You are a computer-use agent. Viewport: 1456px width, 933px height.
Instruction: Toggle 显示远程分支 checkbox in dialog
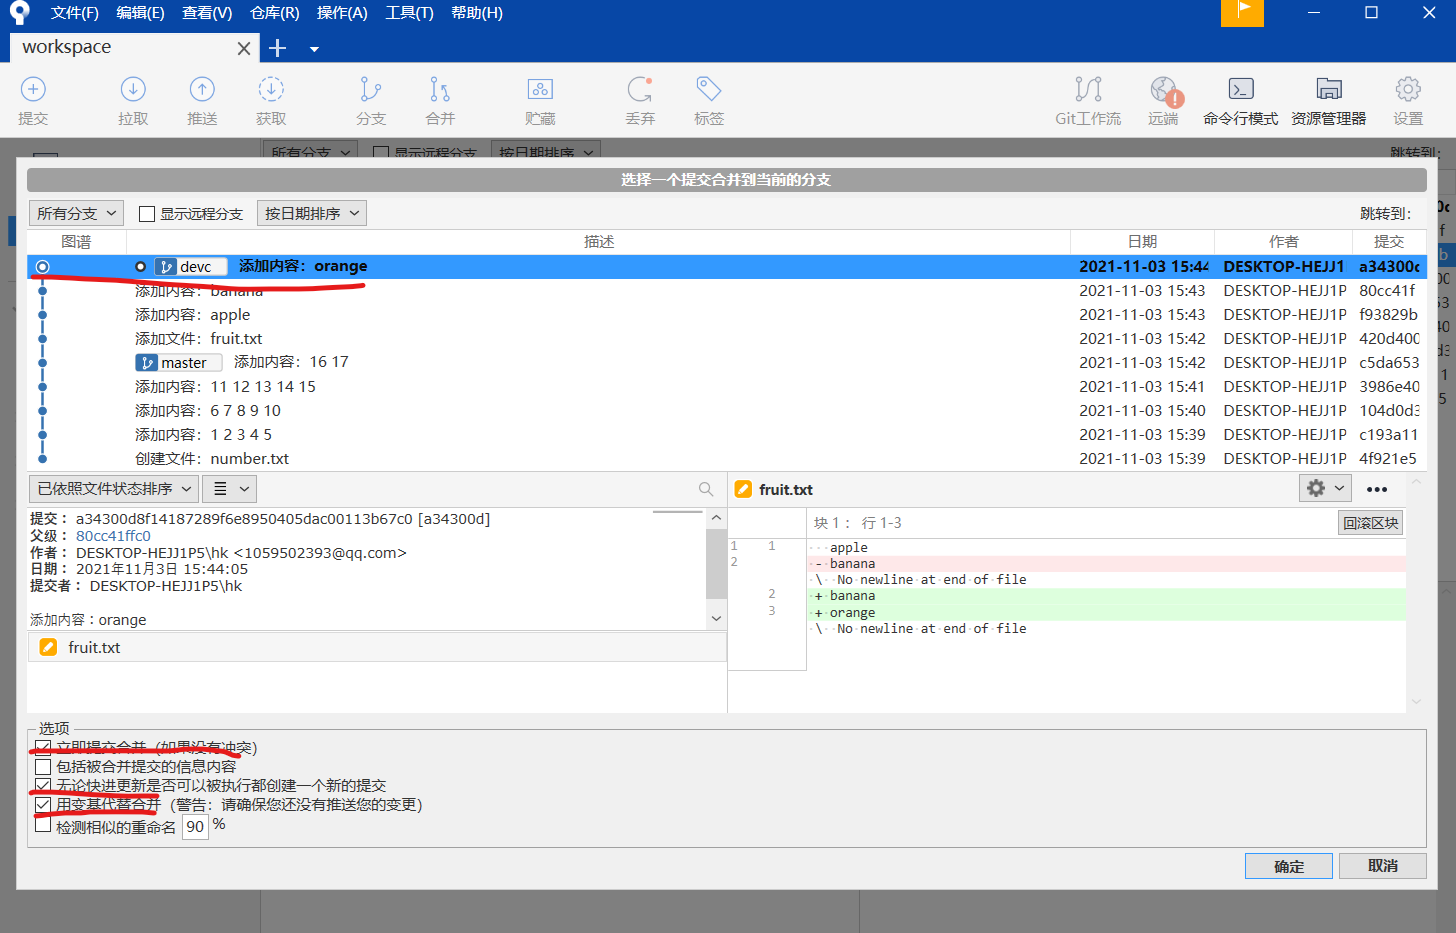pos(147,214)
